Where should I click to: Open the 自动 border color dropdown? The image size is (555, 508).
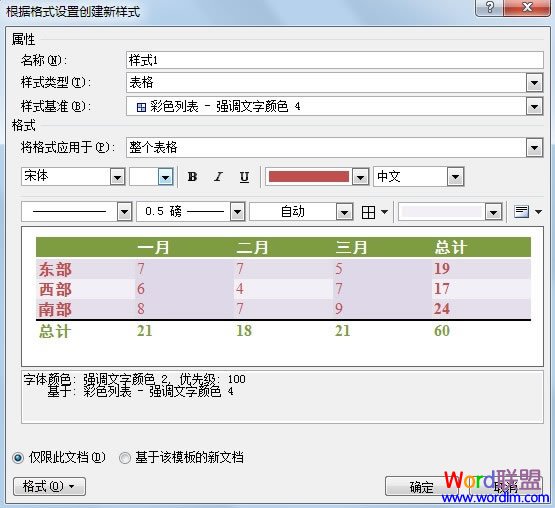tap(344, 212)
